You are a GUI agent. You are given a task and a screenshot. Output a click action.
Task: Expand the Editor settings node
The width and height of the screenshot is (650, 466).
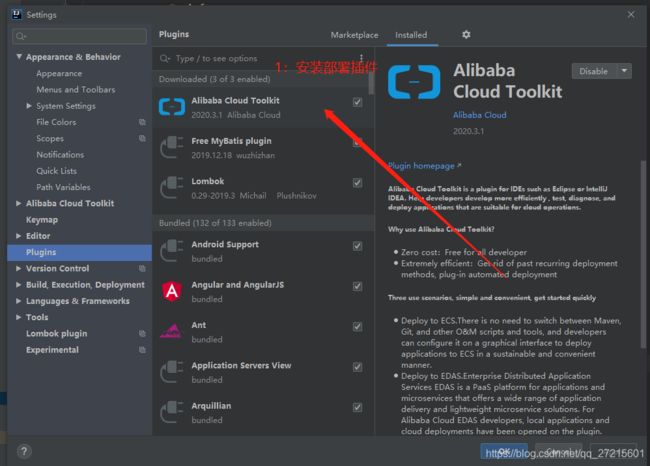point(19,235)
